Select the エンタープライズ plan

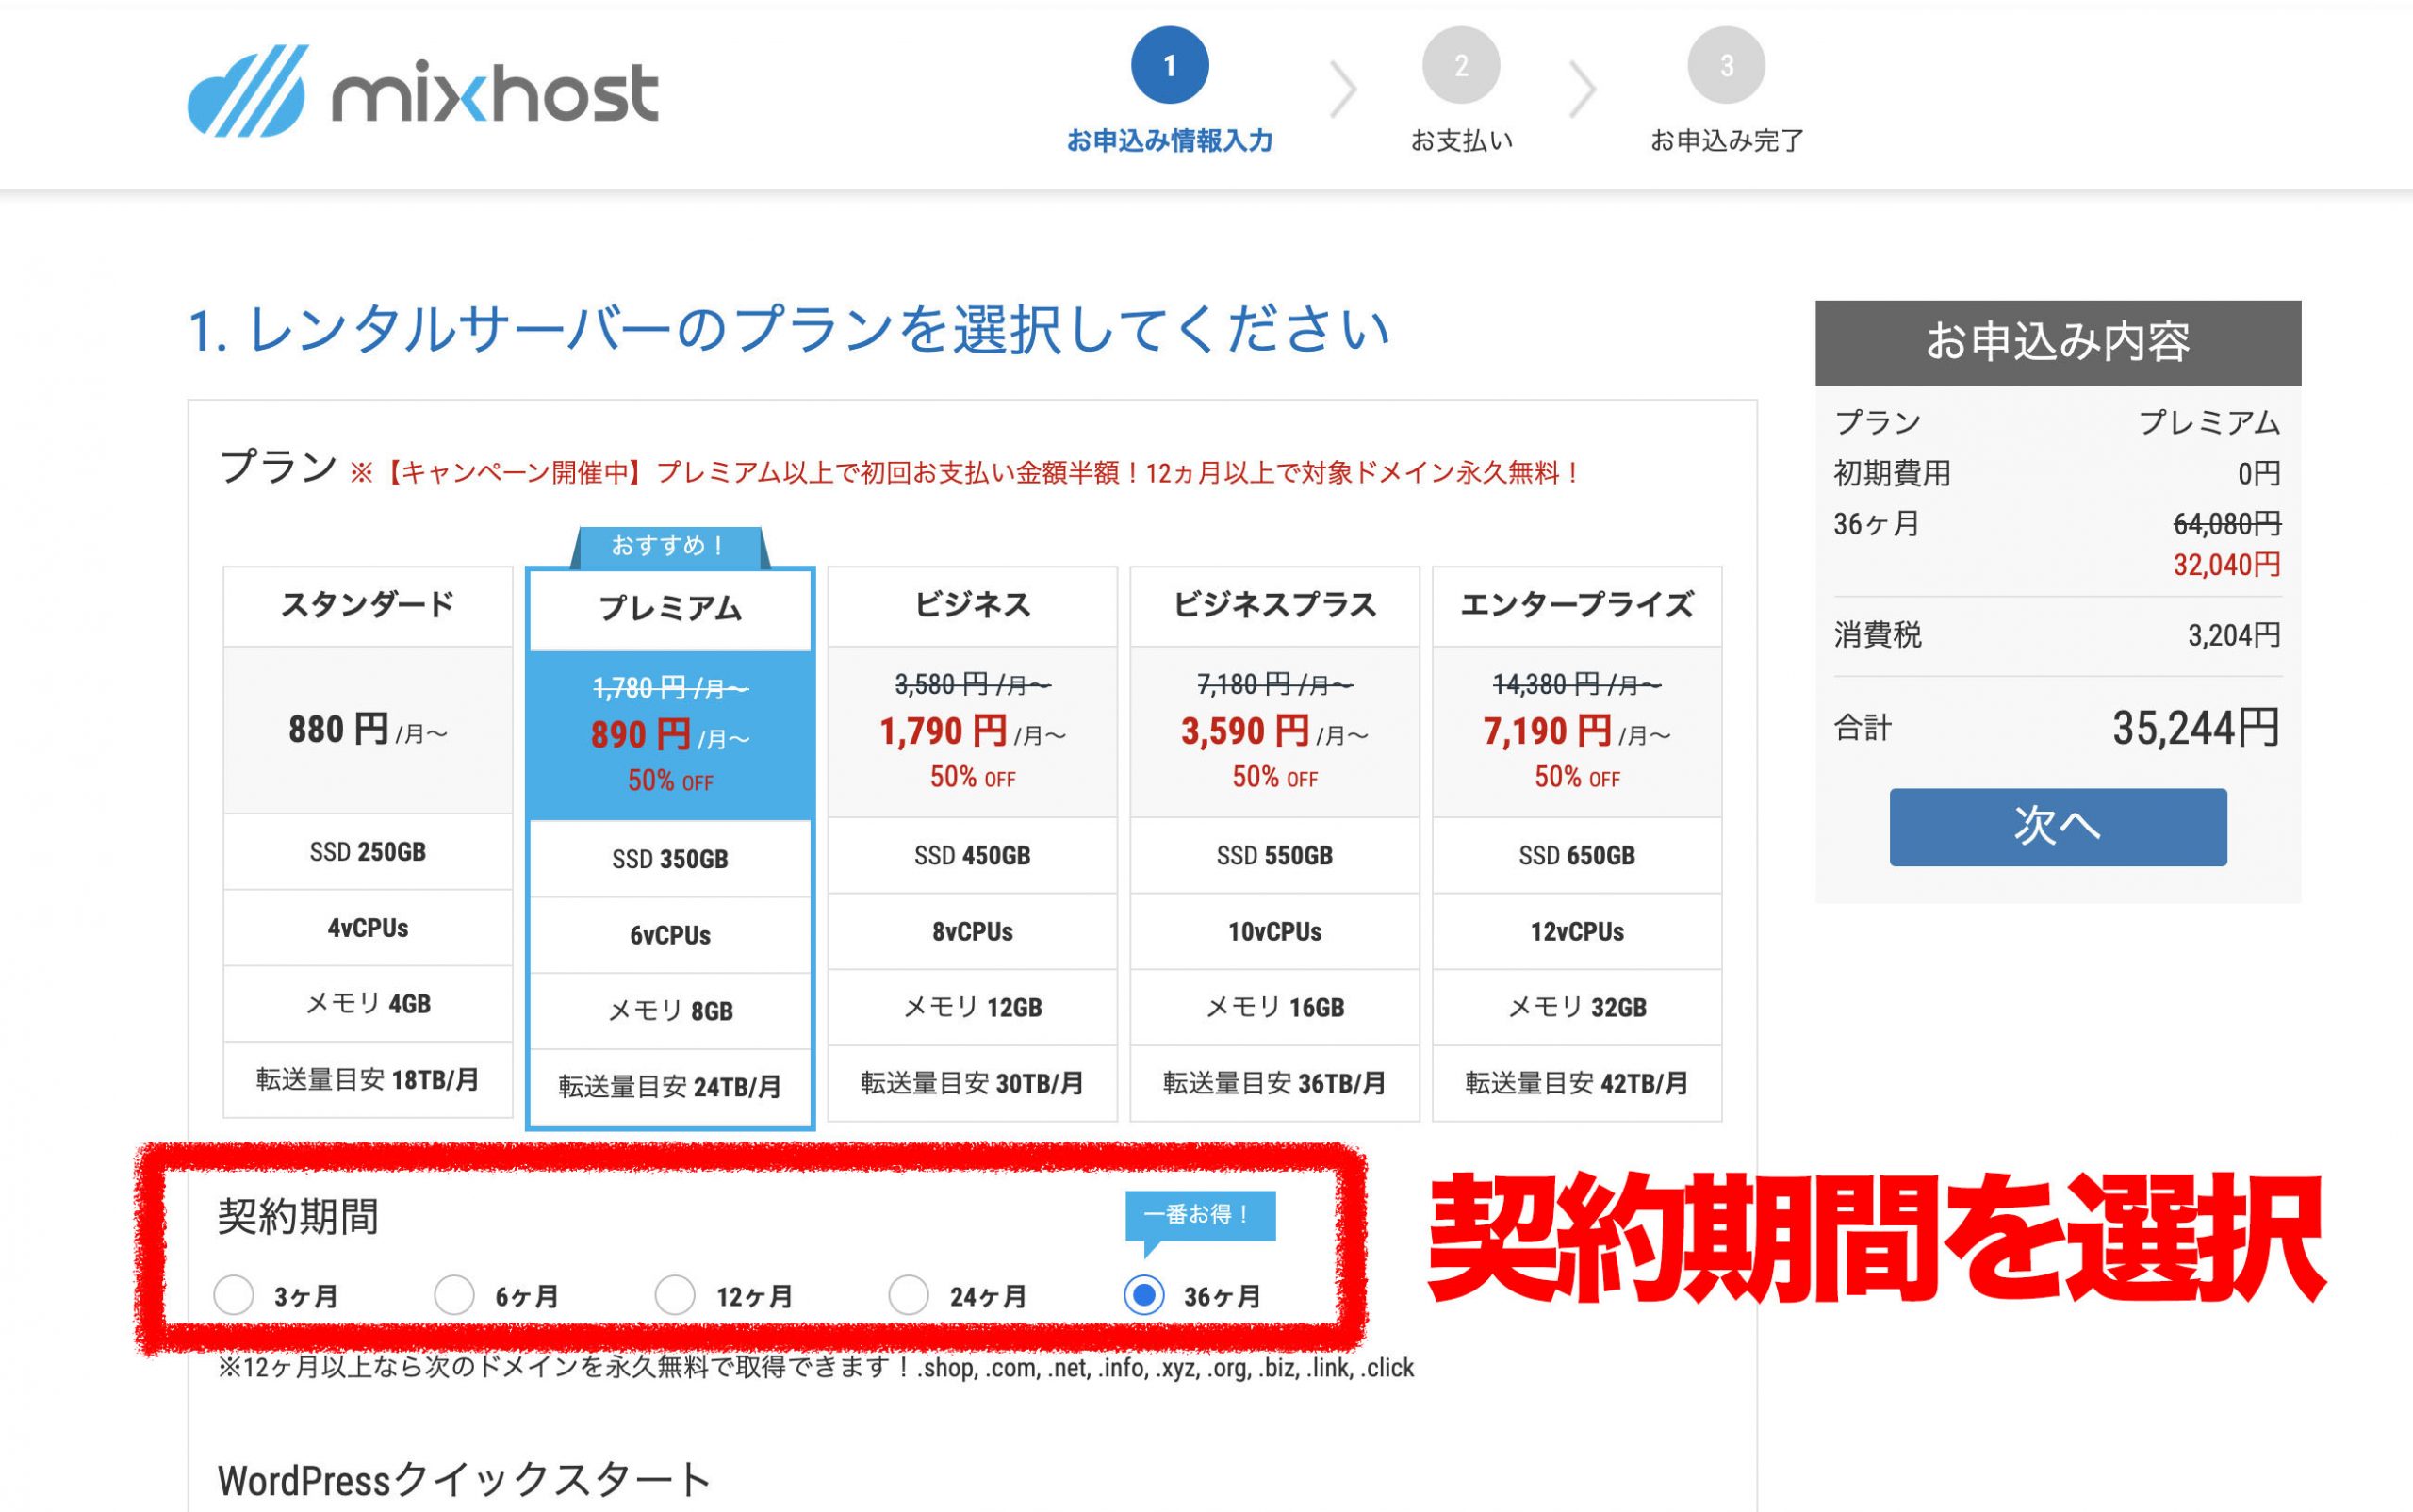coord(1576,606)
